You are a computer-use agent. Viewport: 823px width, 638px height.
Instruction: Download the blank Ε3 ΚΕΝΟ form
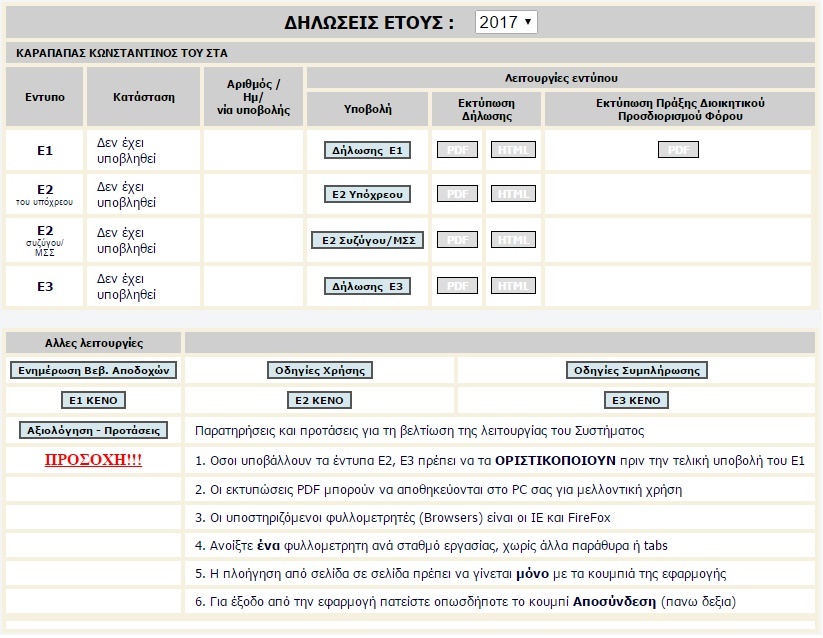click(637, 400)
